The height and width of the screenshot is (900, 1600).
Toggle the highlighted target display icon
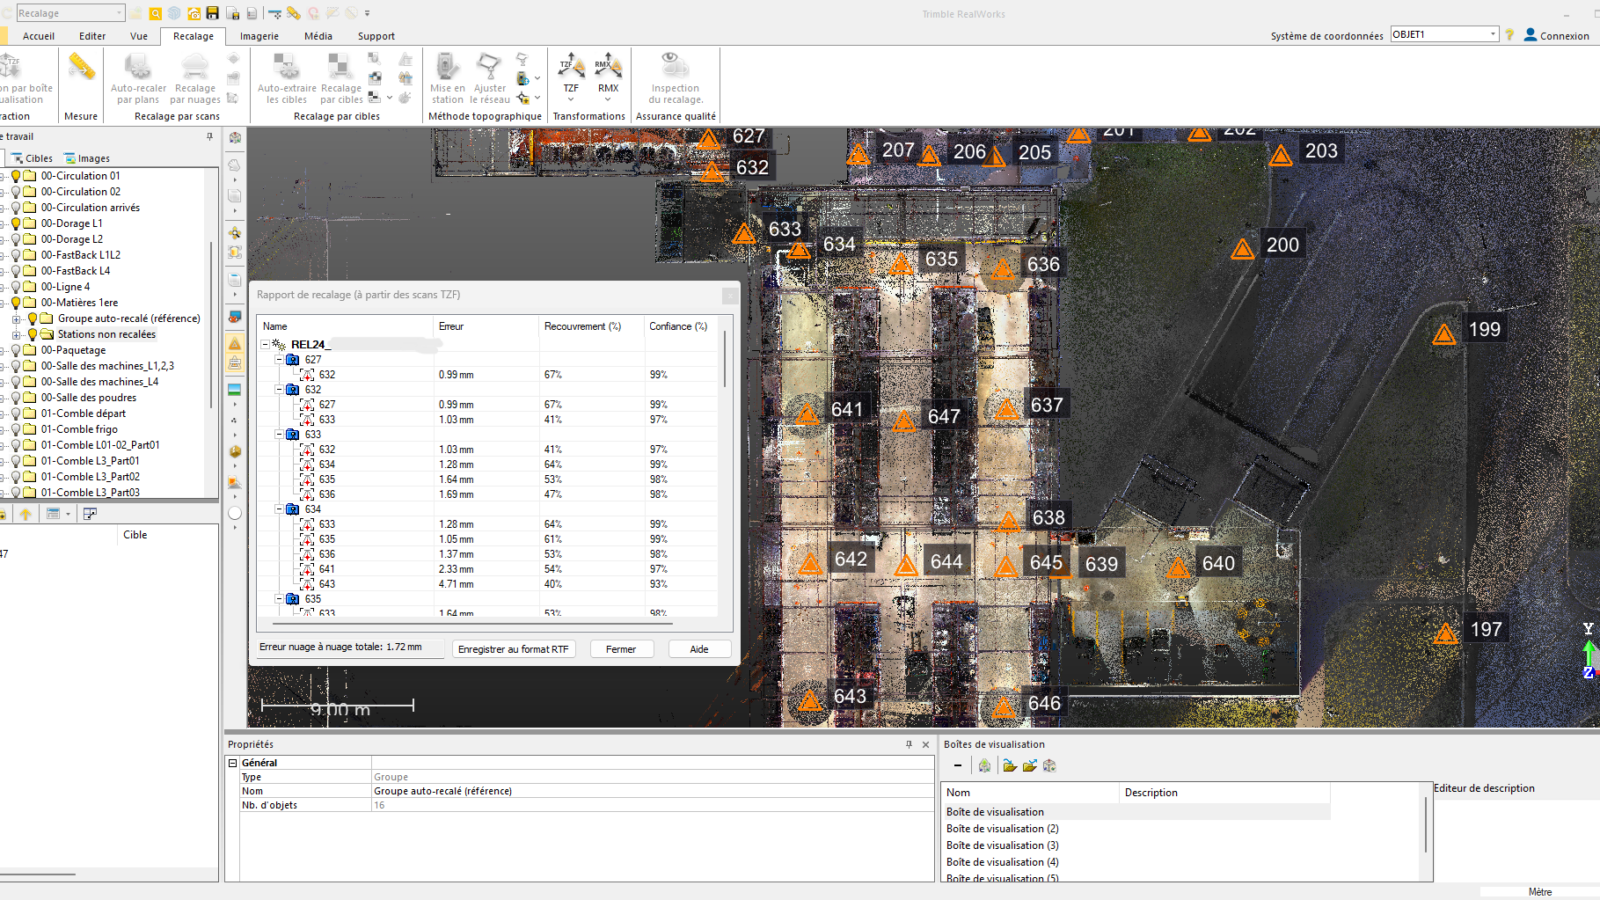coord(234,341)
